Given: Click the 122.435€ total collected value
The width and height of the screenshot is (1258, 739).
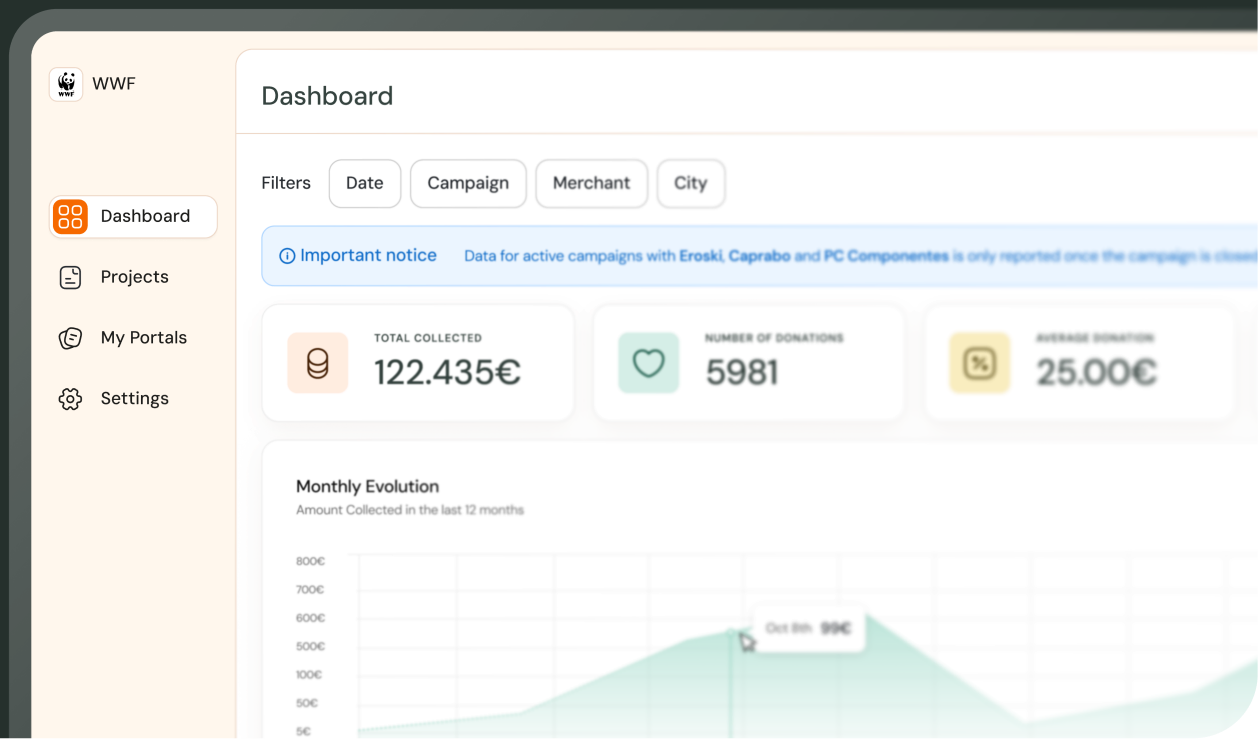Looking at the screenshot, I should point(447,372).
